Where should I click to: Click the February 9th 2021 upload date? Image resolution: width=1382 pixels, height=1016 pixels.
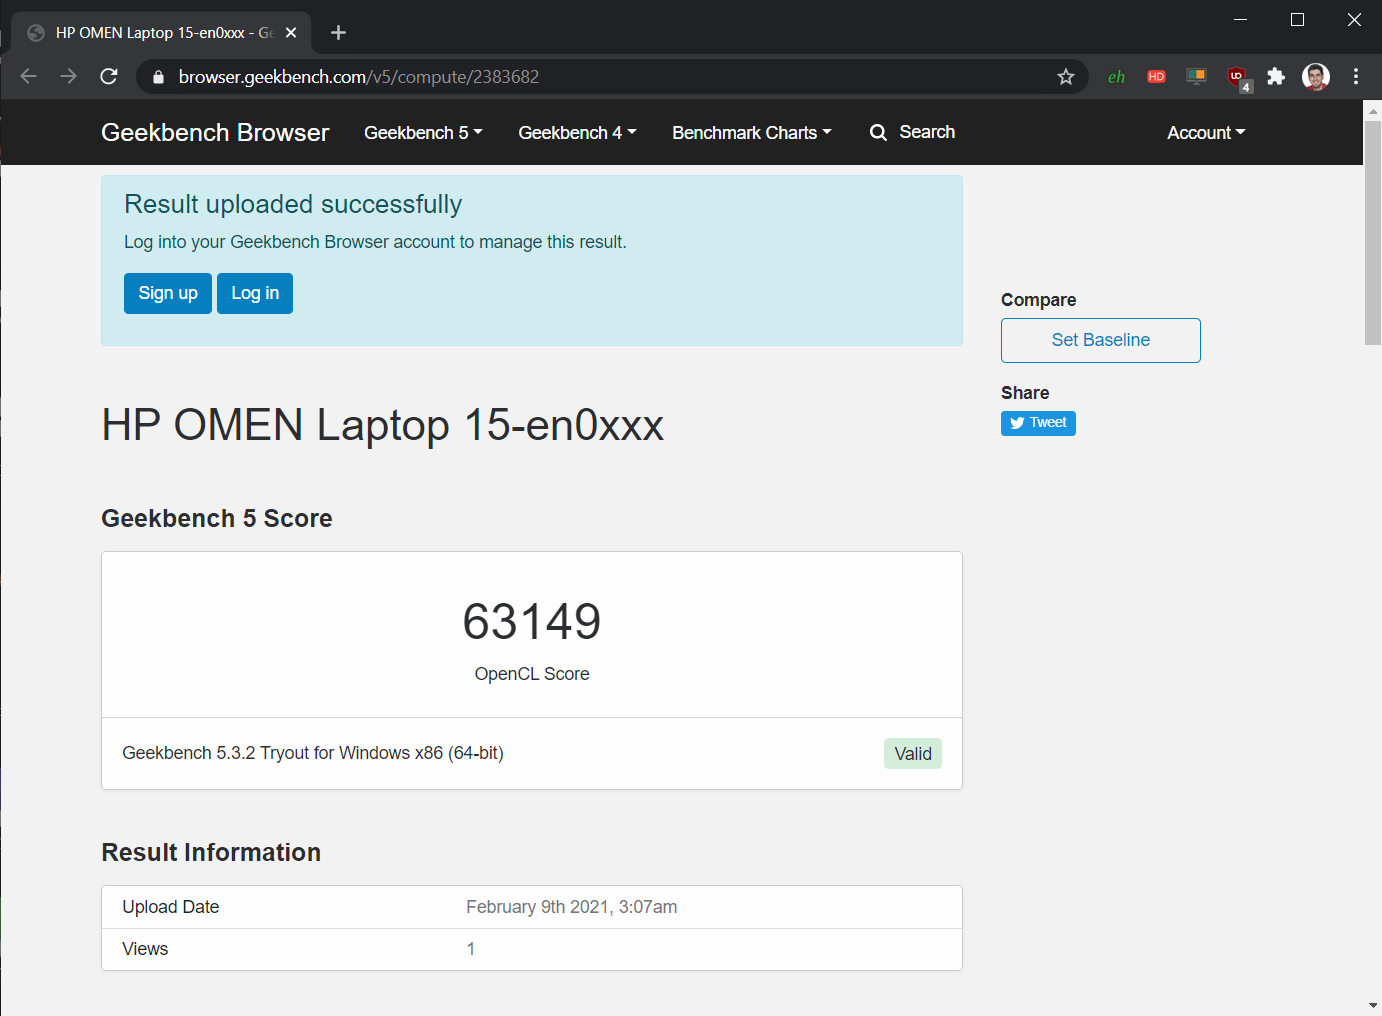571,907
